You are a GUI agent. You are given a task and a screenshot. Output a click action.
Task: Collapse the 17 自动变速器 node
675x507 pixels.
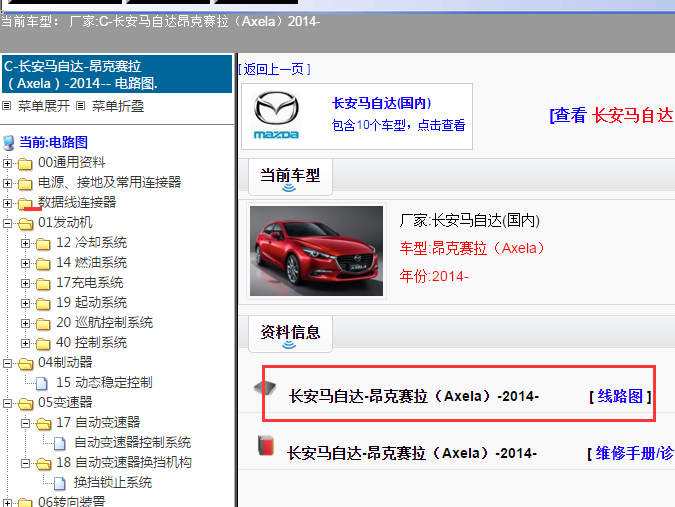[25, 424]
